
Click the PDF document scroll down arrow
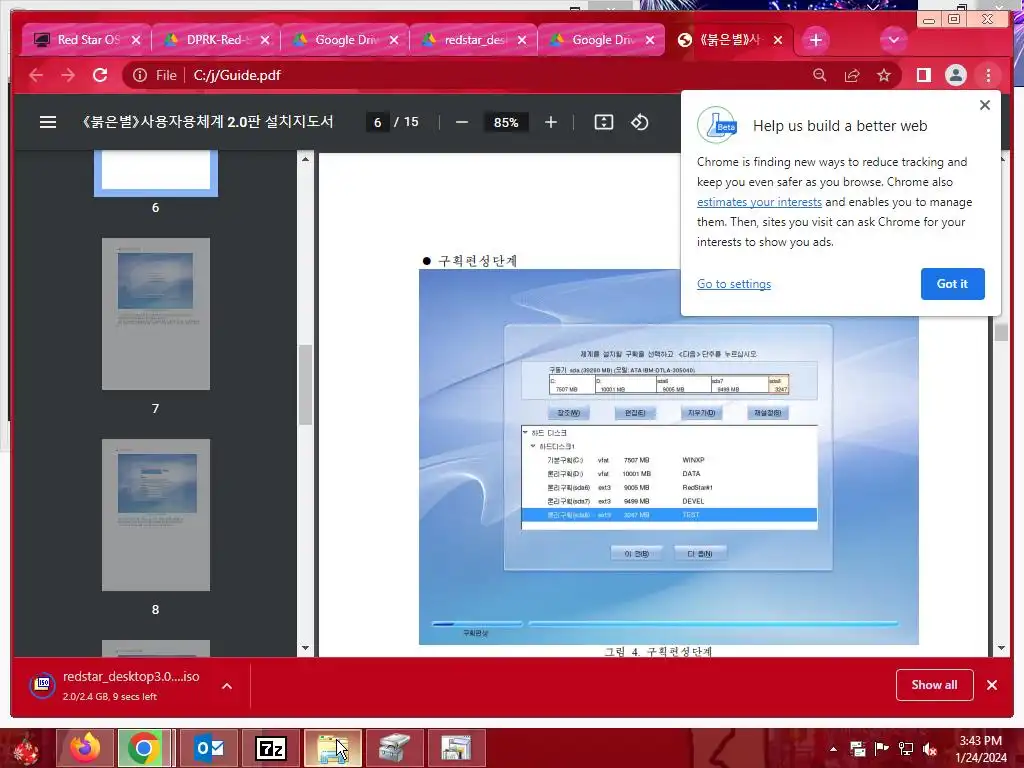[1001, 648]
